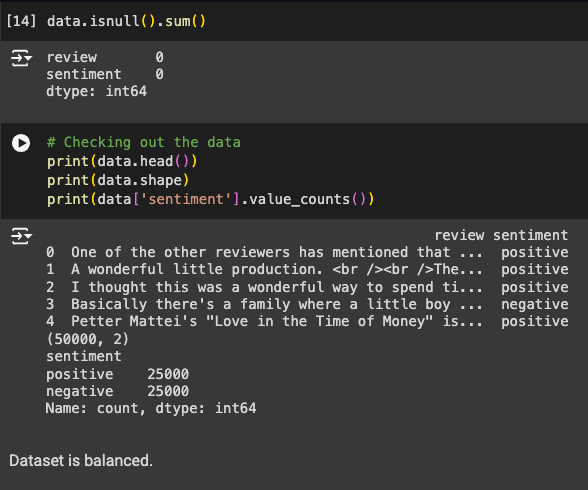Click the row "Basically there's a family"
The image size is (588, 490).
307,304
